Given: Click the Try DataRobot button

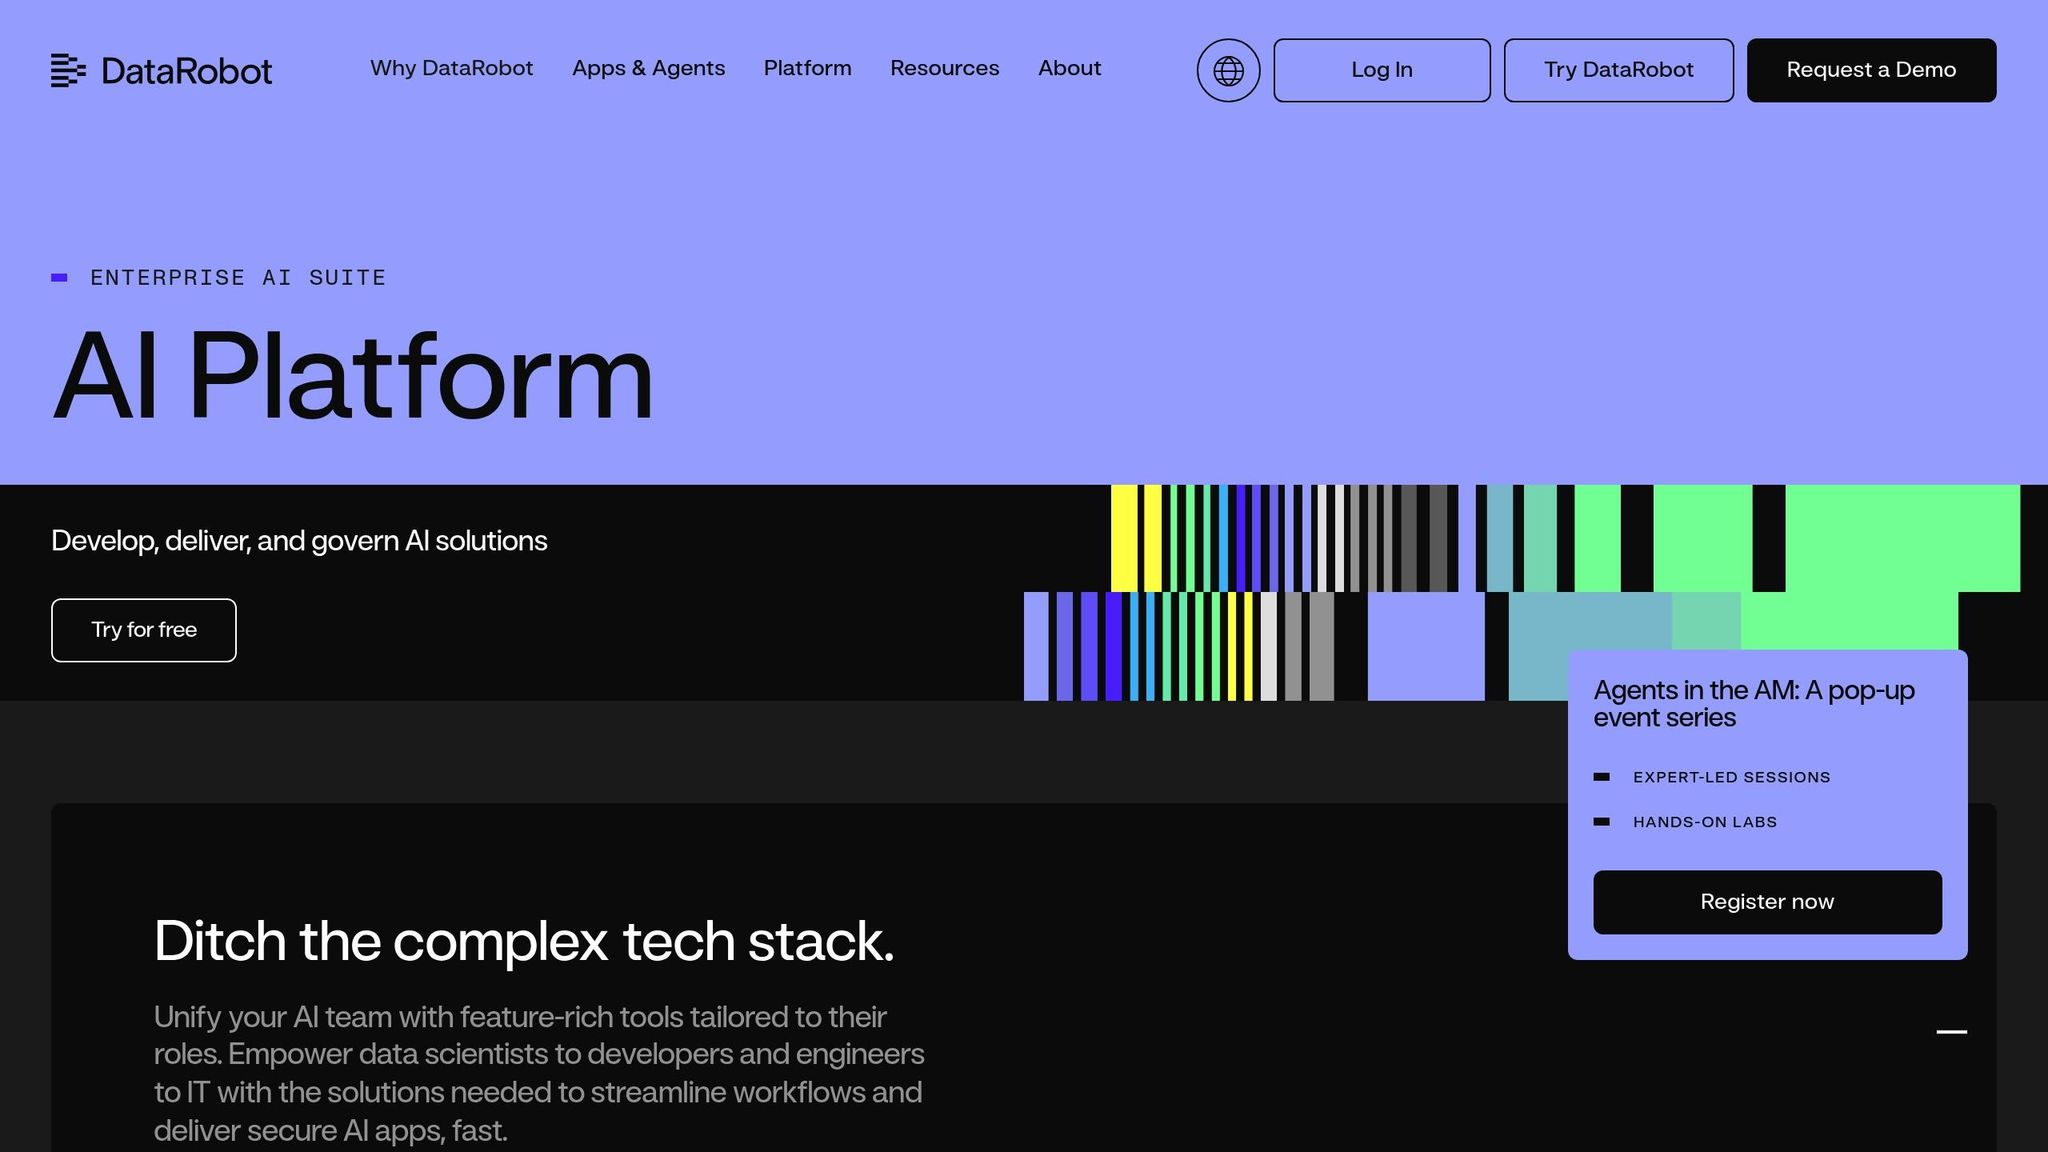Looking at the screenshot, I should point(1618,70).
